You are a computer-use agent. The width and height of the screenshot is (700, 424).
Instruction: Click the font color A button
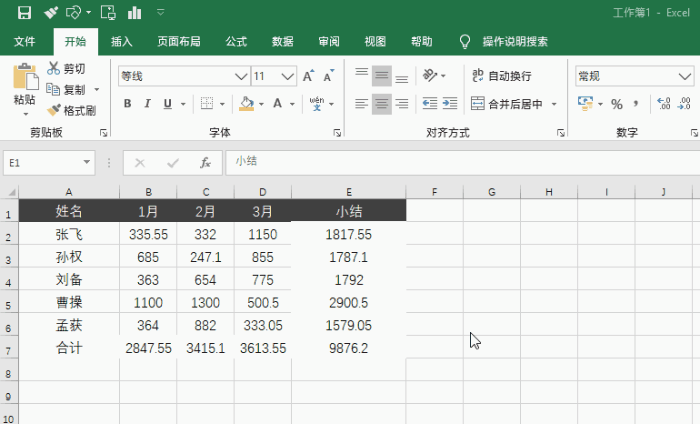tap(278, 104)
